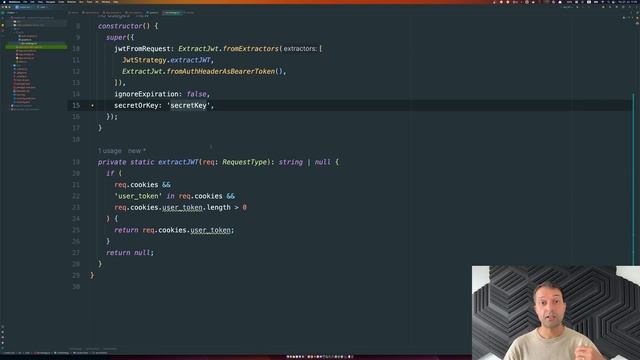The height and width of the screenshot is (360, 640).
Task: Click the 'new *' author hint above extractJWT
Action: click(x=137, y=151)
